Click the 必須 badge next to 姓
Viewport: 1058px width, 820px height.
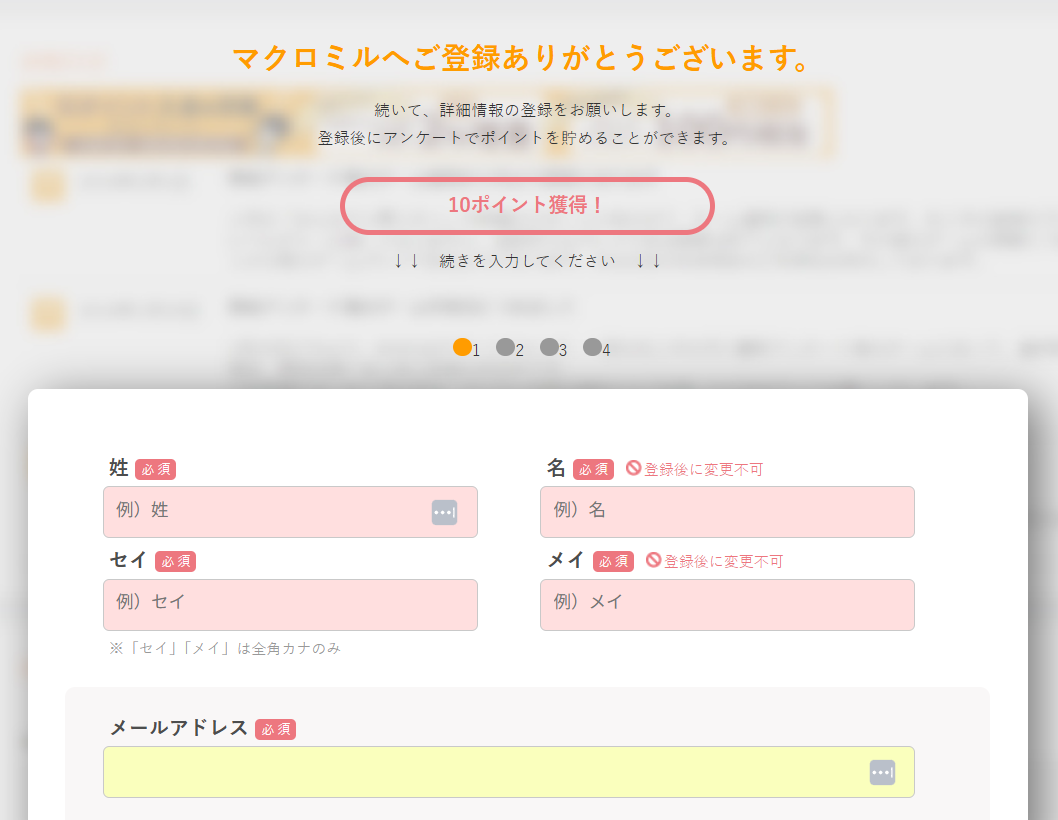tap(156, 469)
